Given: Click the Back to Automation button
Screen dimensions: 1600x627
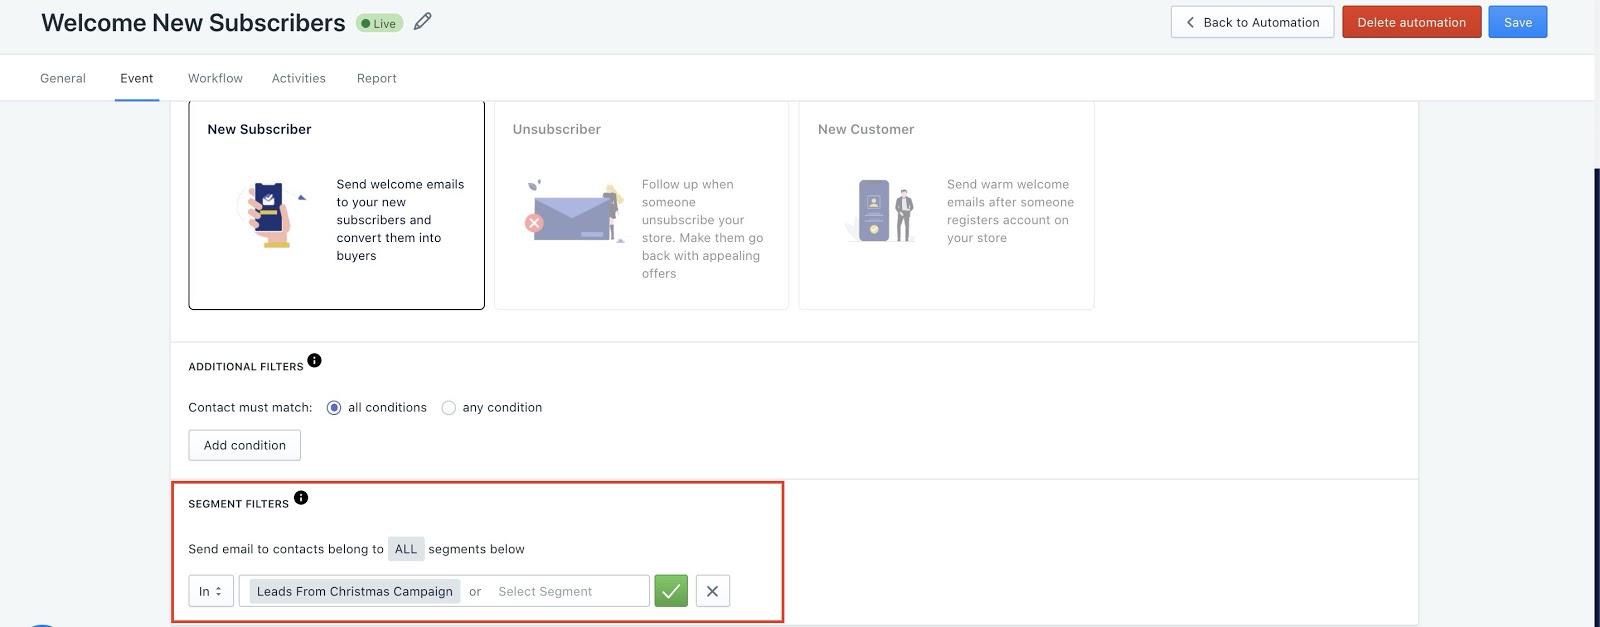Looking at the screenshot, I should click(1252, 22).
